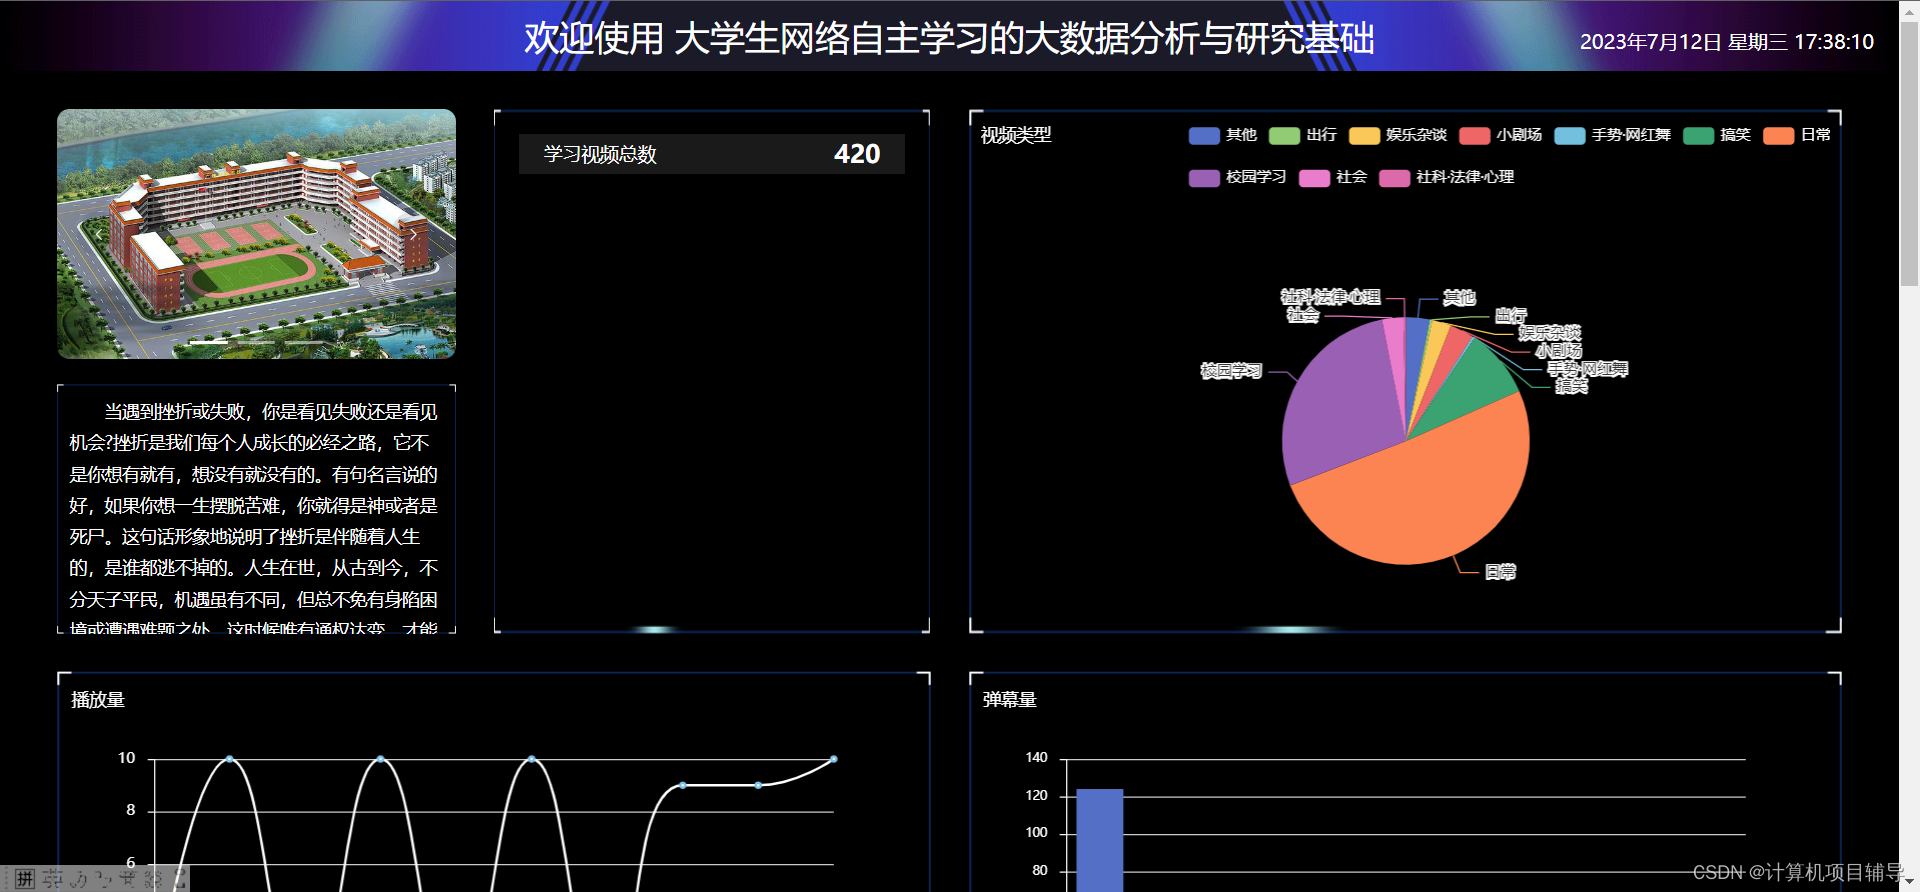Toggle half/full width moon icon in IME toolbar
The width and height of the screenshot is (1920, 892).
click(x=79, y=879)
